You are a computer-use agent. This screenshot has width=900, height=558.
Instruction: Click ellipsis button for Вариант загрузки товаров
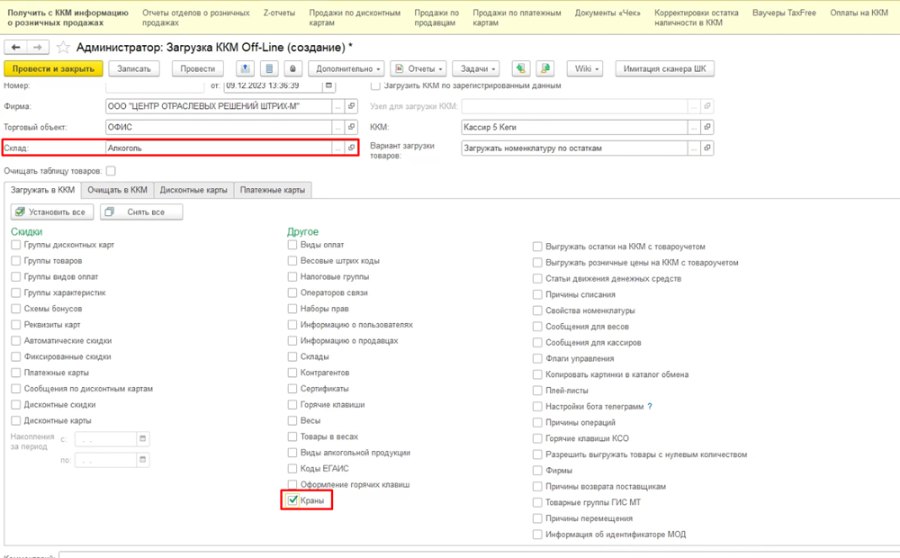point(695,148)
